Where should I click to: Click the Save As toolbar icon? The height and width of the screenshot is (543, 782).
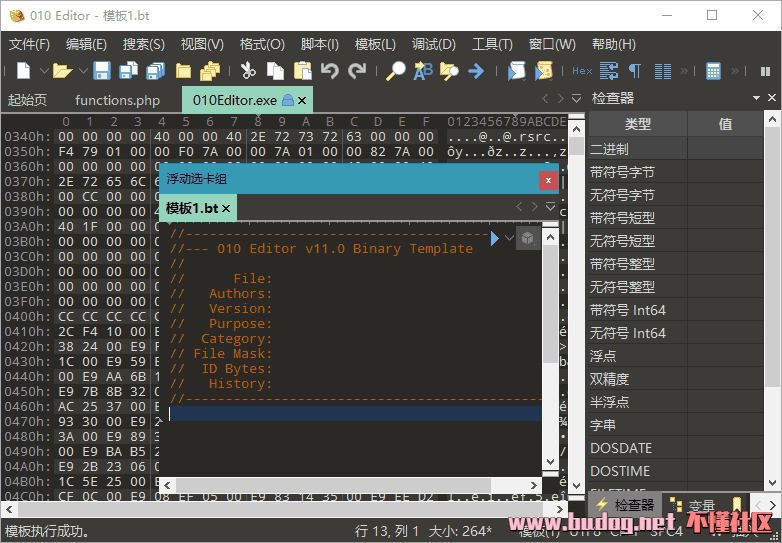[129, 71]
